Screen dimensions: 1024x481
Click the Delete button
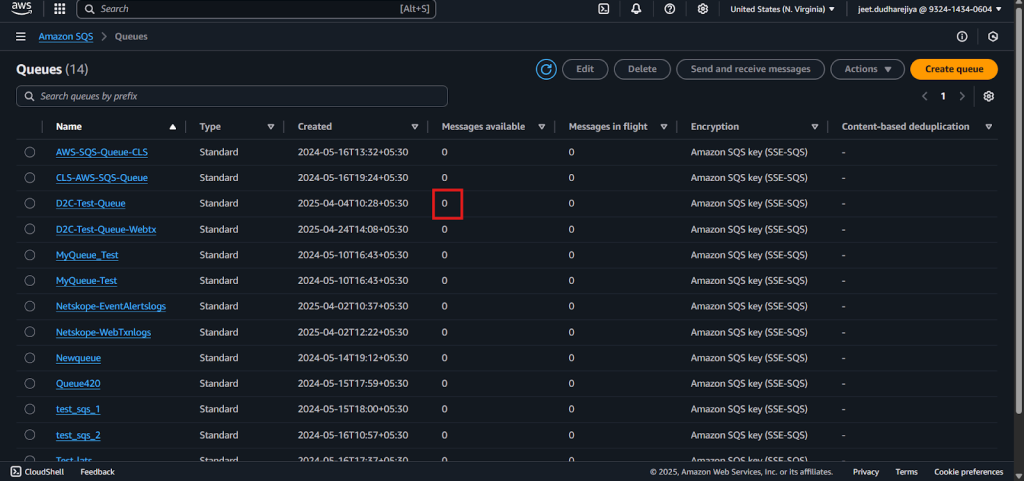tap(643, 69)
